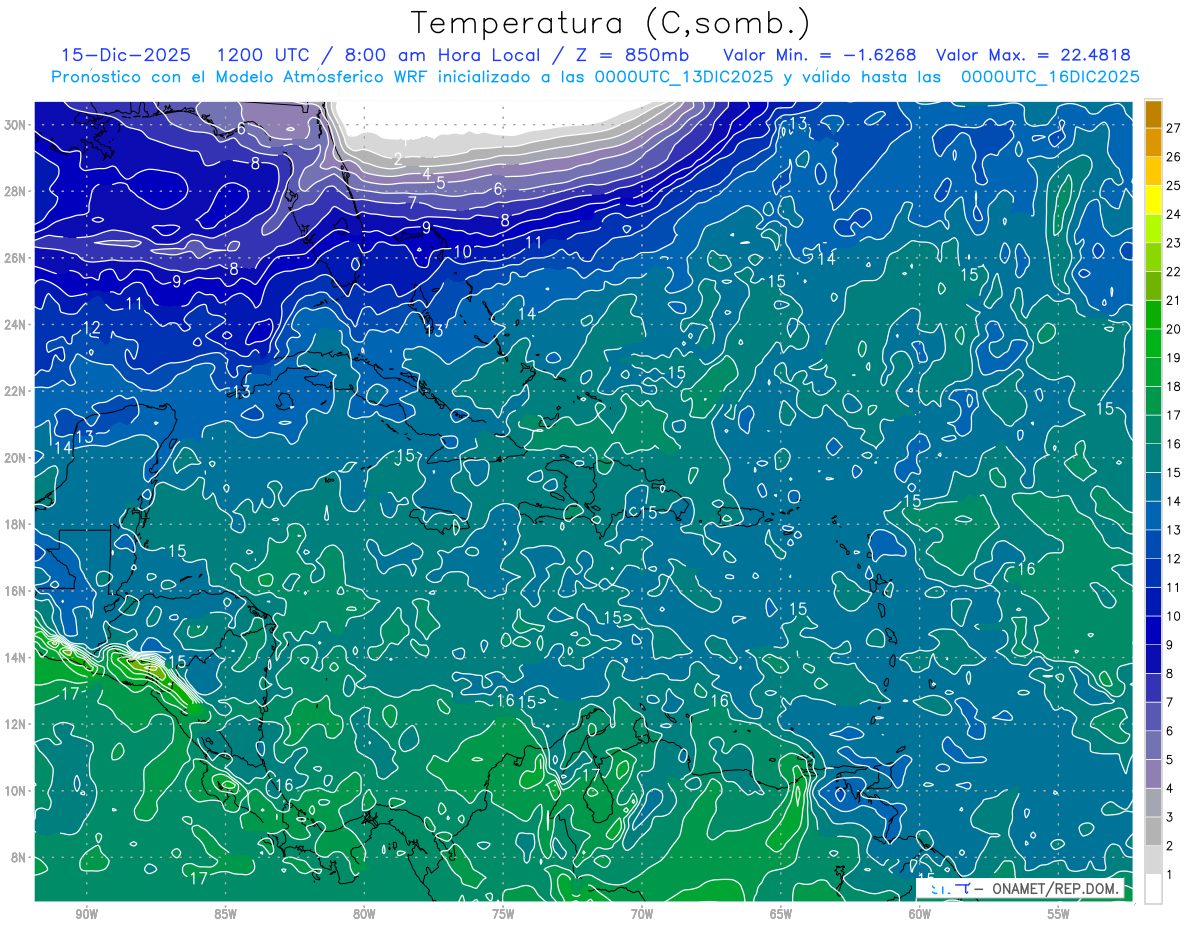
Task: Click the "20N" latitude axis label
Action: [17, 458]
